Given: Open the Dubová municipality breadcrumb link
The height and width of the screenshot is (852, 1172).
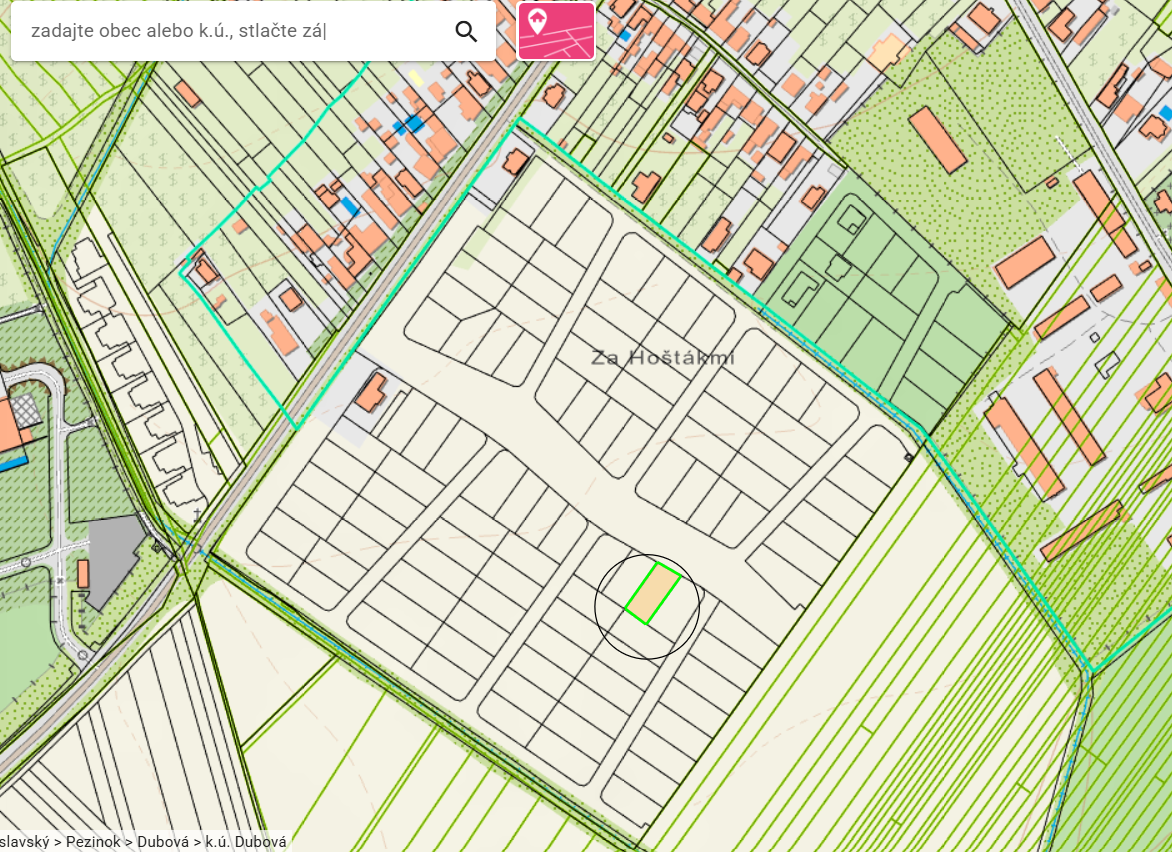Looking at the screenshot, I should tap(163, 842).
